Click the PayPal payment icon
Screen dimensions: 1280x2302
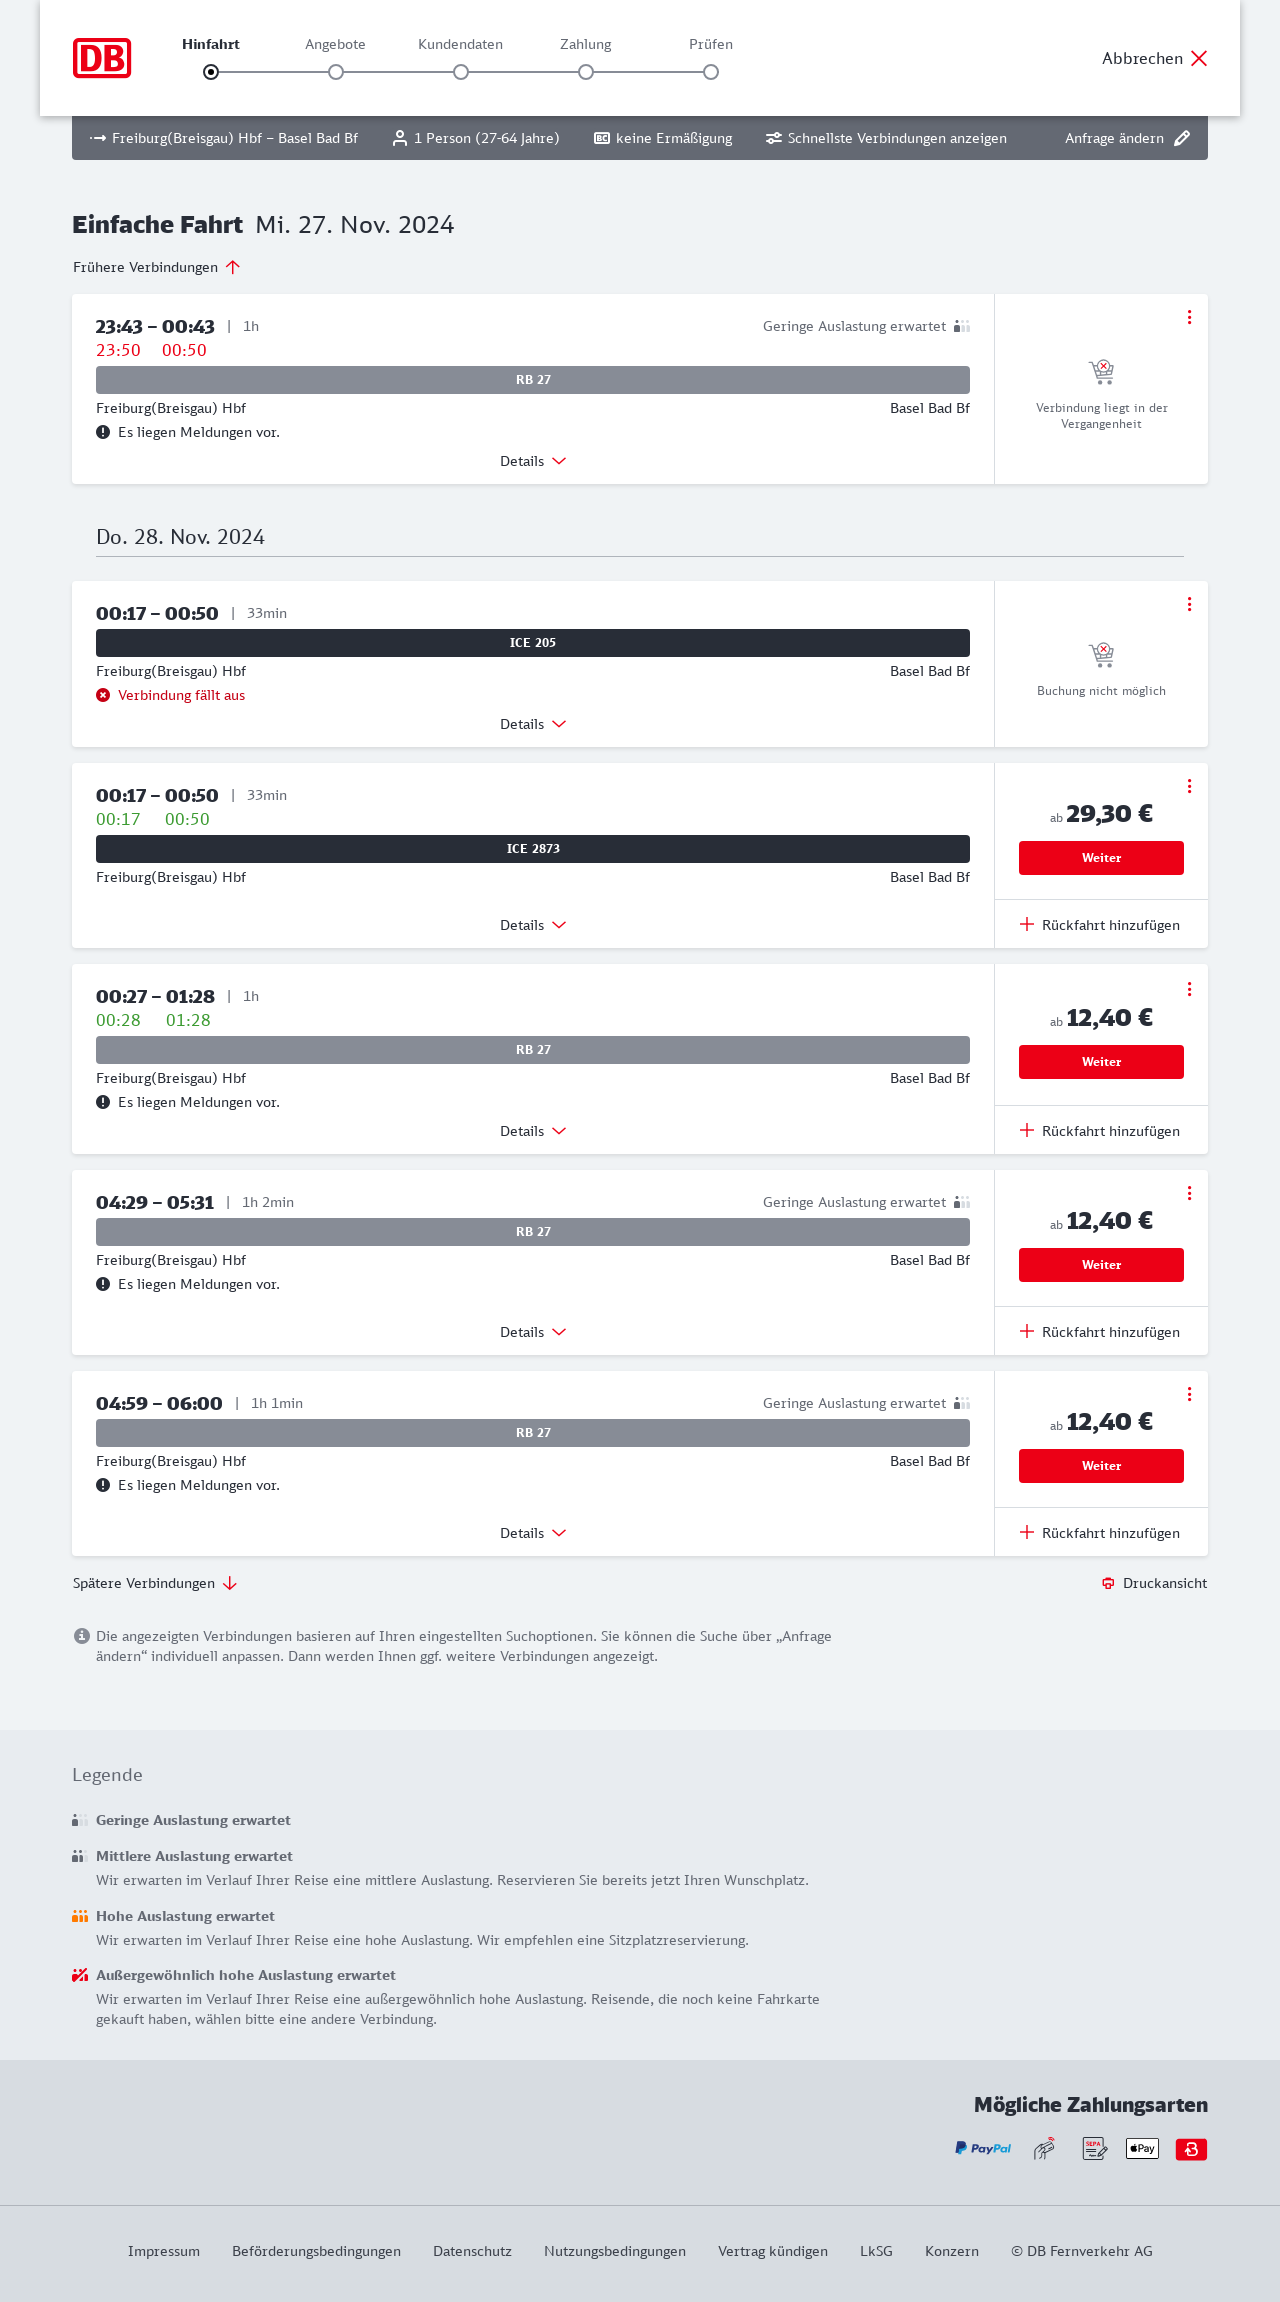coord(983,2148)
